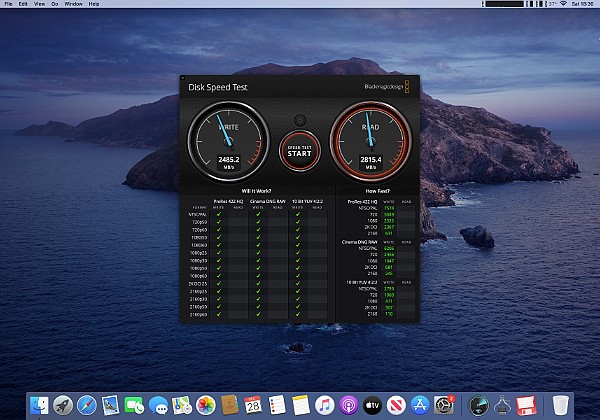Open Launchpad from the dock
The image size is (600, 420).
tap(64, 404)
